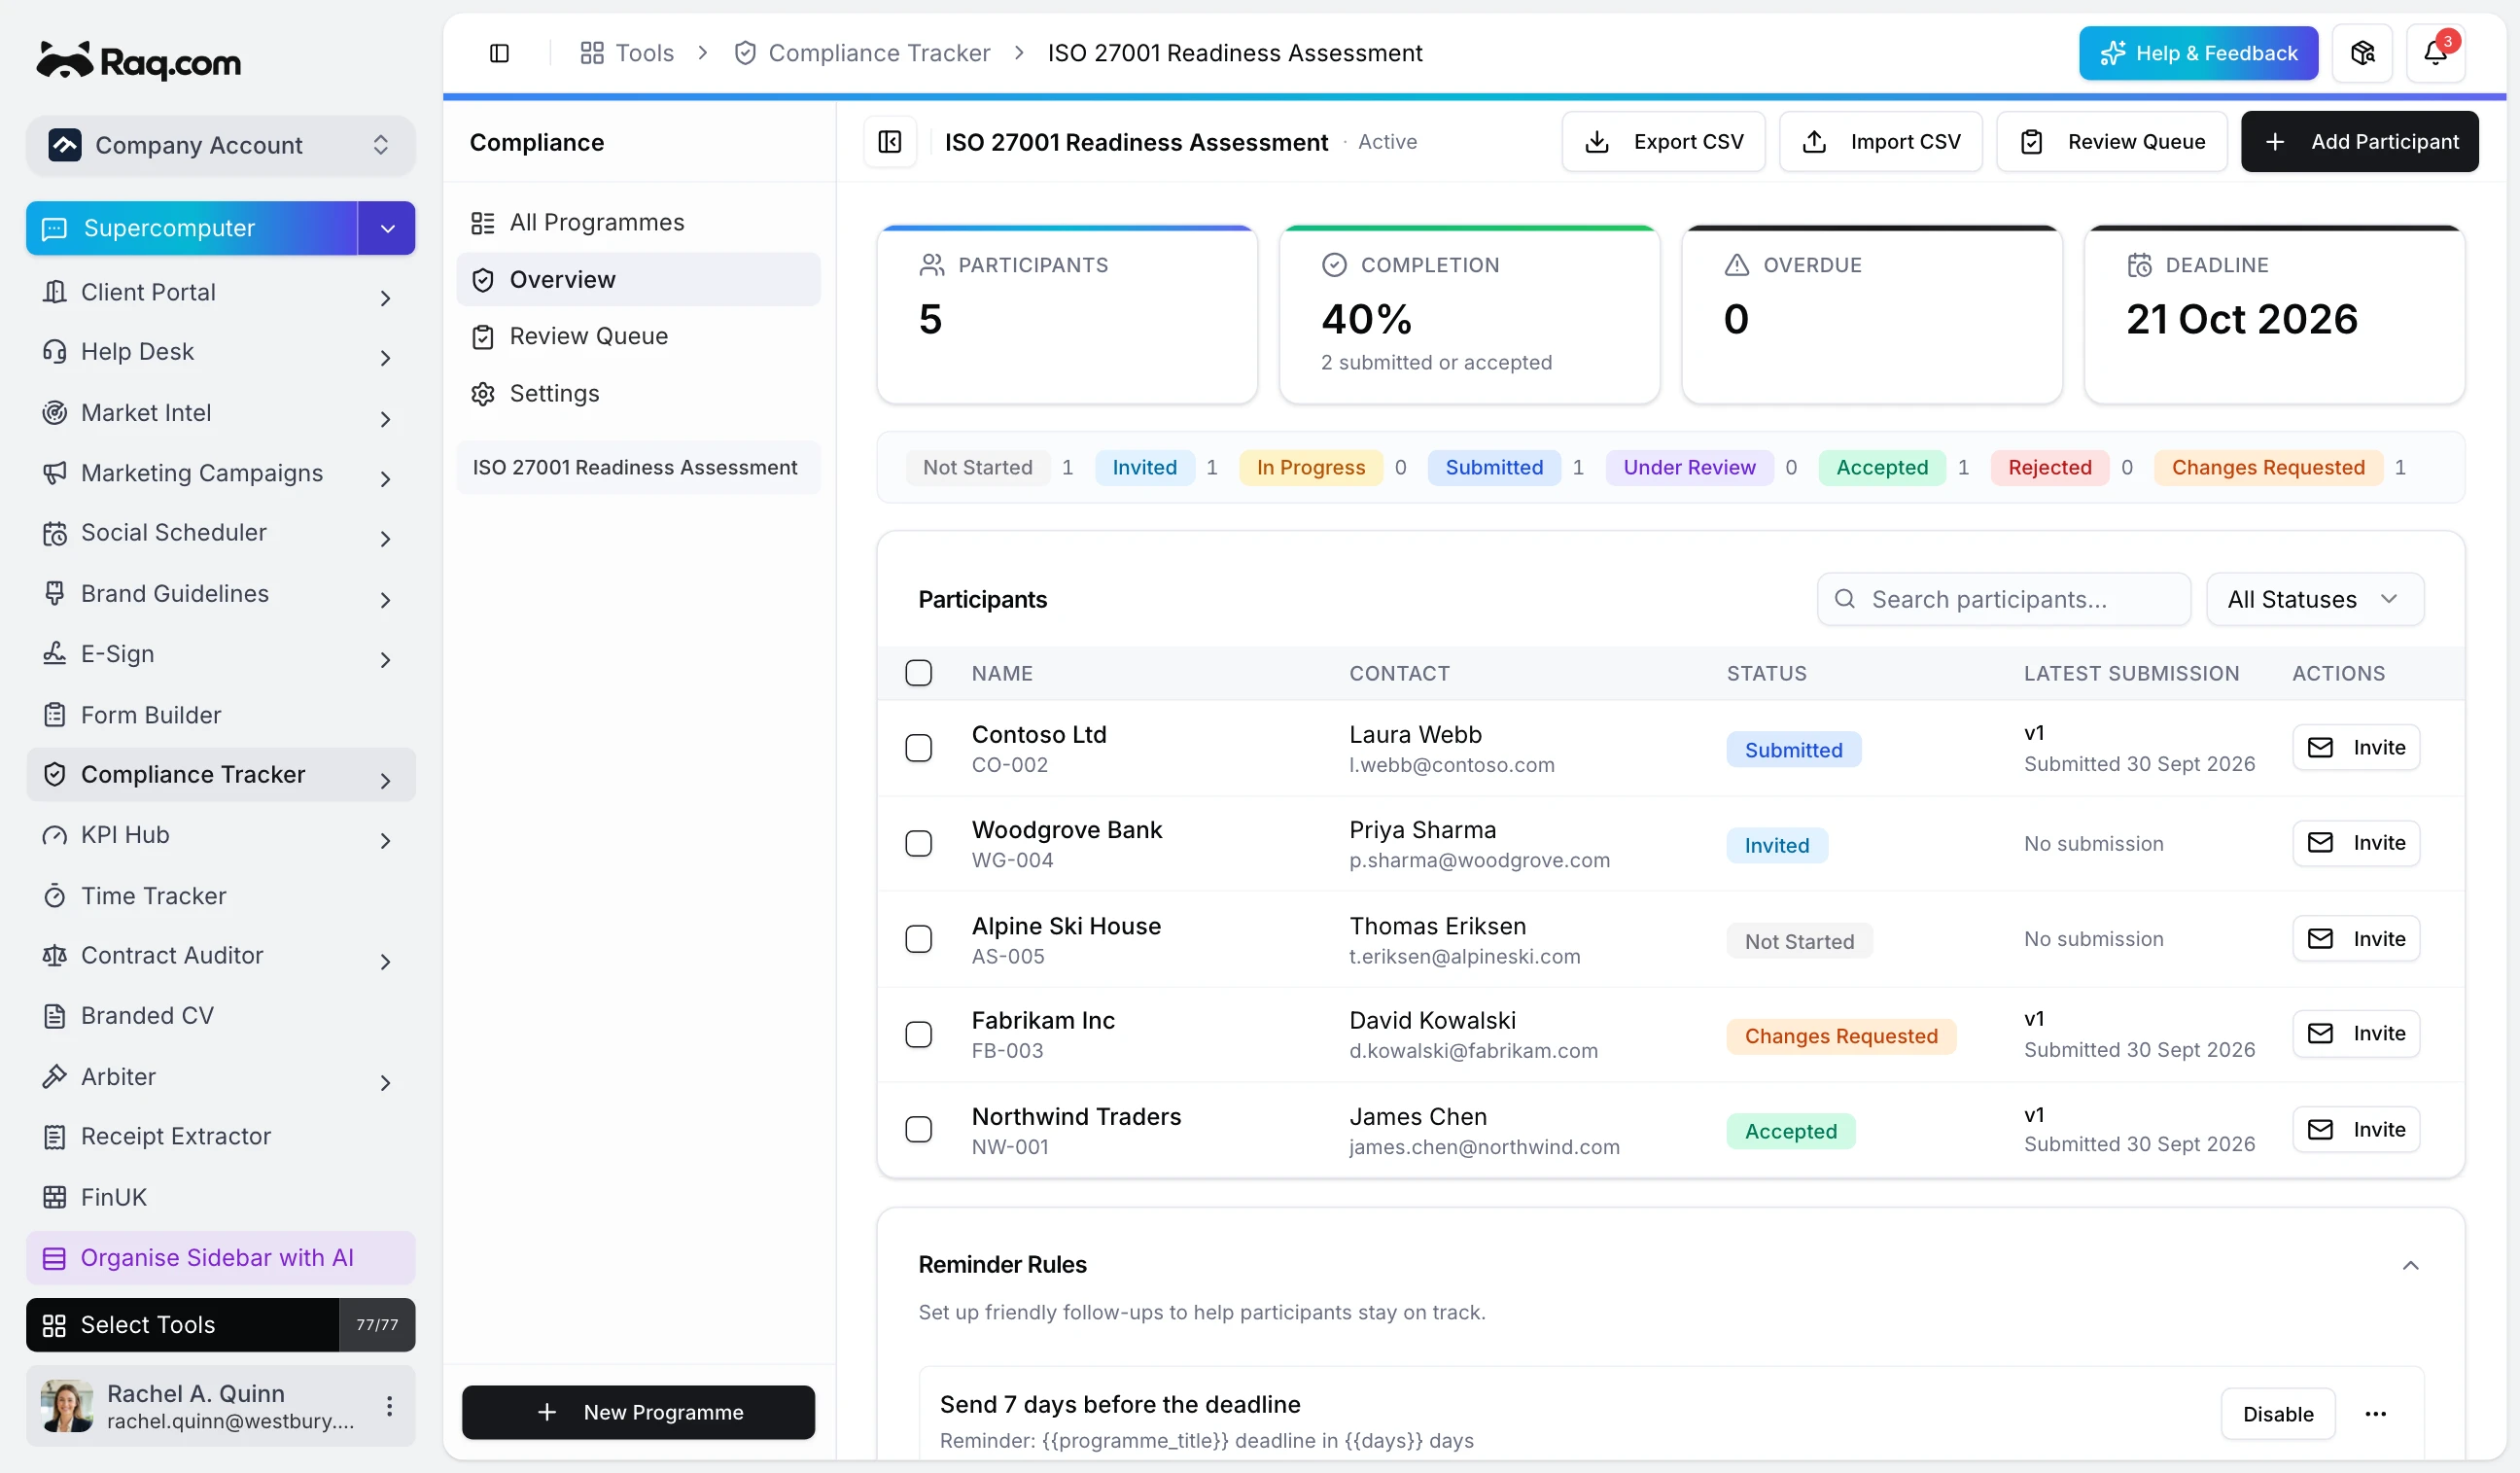Open the cube icon beside Help & Feedback
The width and height of the screenshot is (2520, 1473).
(x=2362, y=53)
